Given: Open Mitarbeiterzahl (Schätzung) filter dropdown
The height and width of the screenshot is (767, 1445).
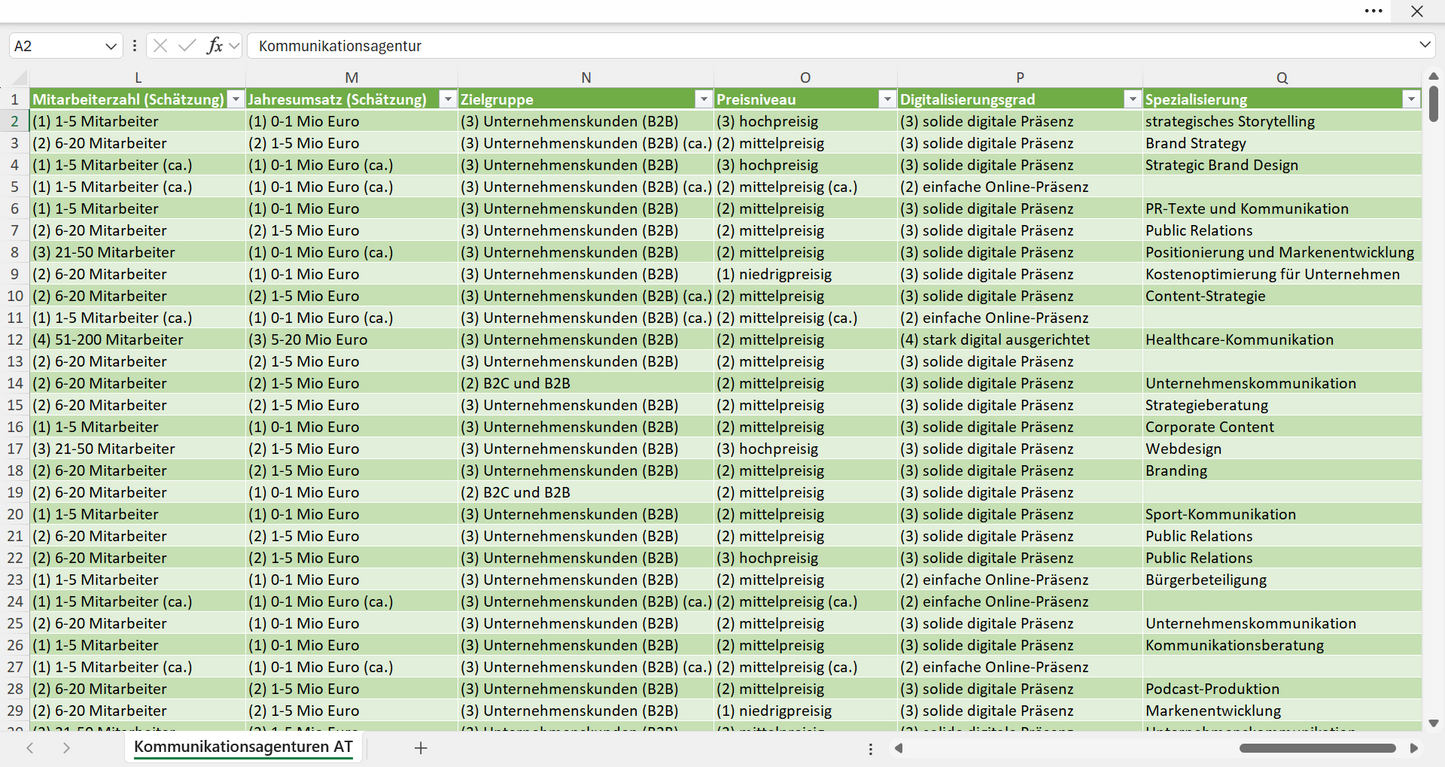Looking at the screenshot, I should (x=236, y=99).
